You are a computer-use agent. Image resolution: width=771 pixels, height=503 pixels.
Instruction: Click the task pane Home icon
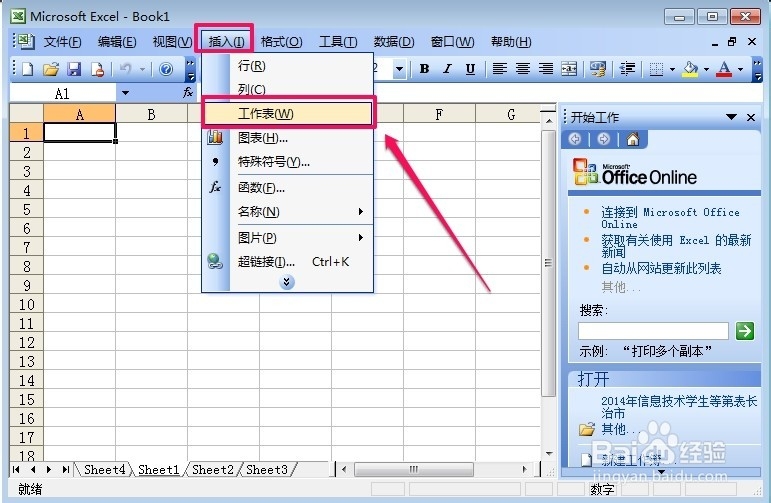(633, 140)
